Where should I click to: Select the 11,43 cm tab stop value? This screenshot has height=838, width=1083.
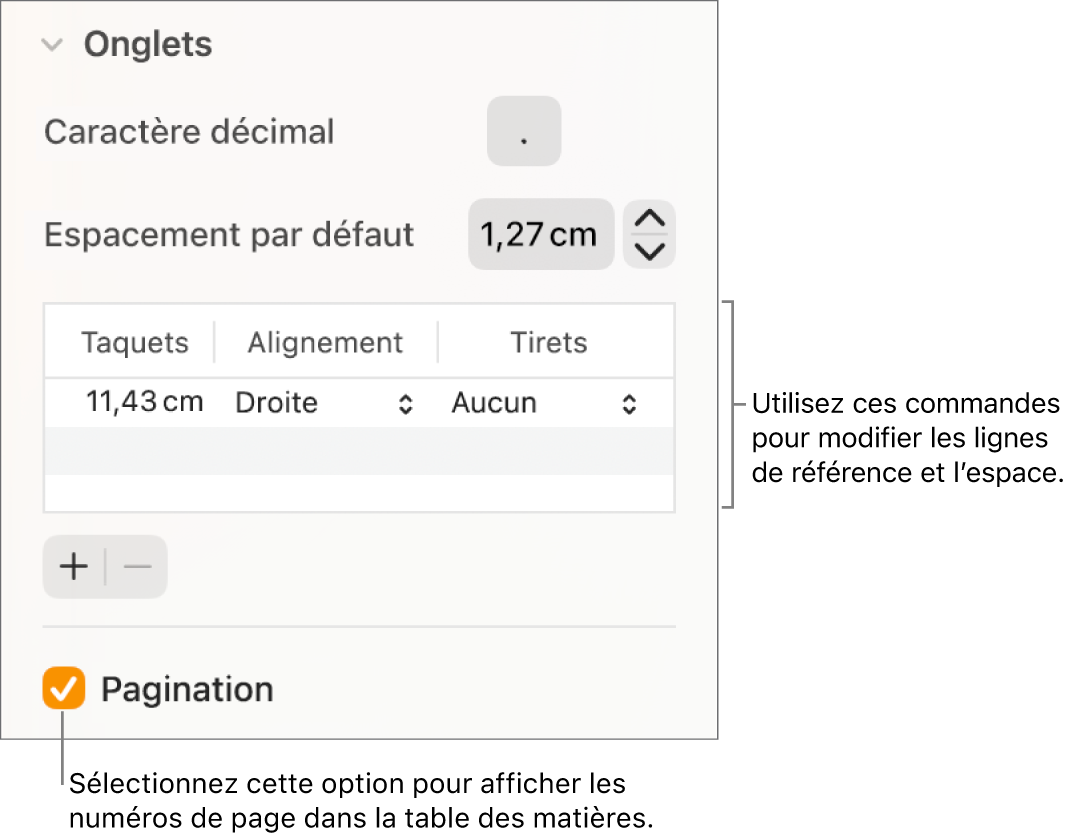[144, 403]
